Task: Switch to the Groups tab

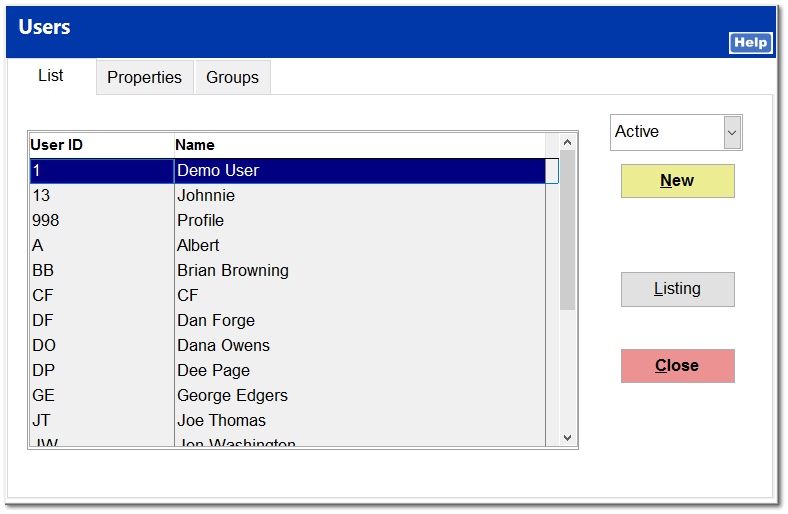Action: coord(232,77)
